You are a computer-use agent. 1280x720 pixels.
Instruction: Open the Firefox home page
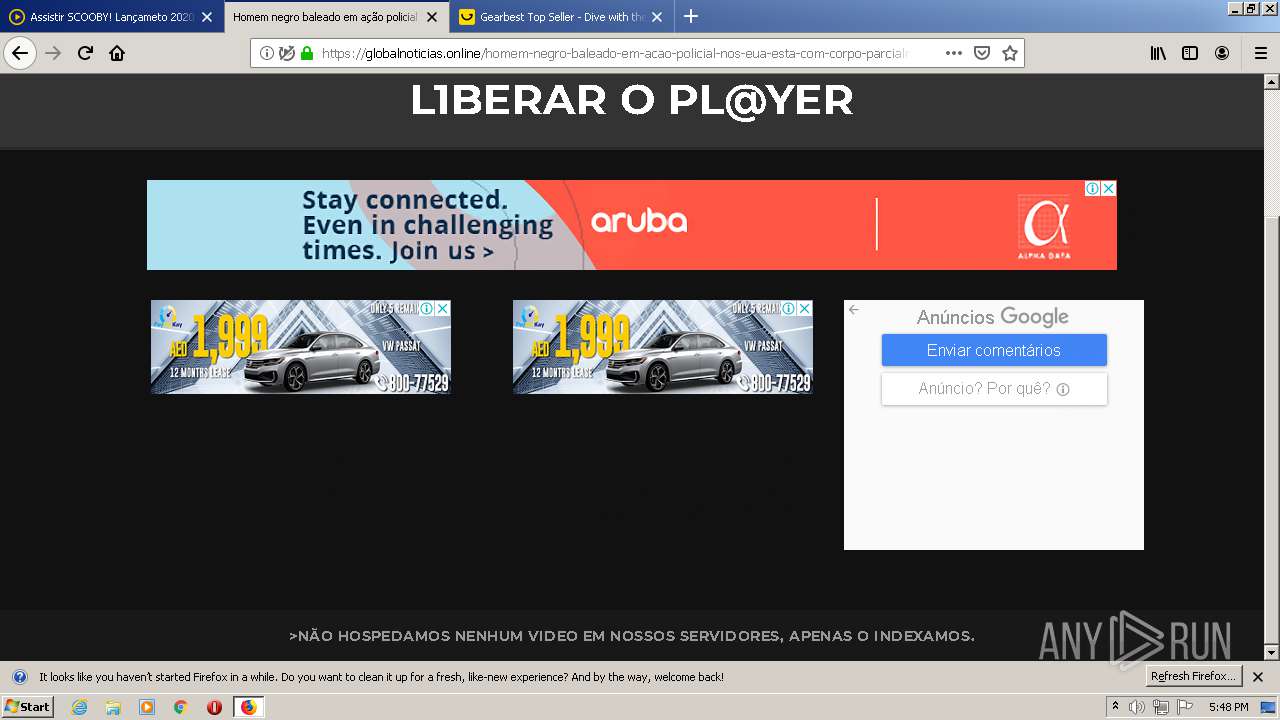[x=117, y=53]
